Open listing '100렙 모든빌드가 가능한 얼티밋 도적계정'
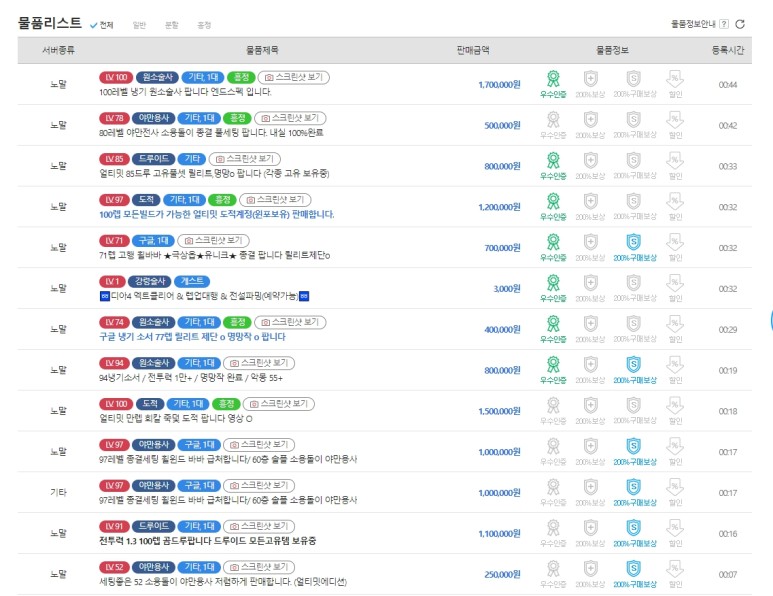 coord(216,214)
